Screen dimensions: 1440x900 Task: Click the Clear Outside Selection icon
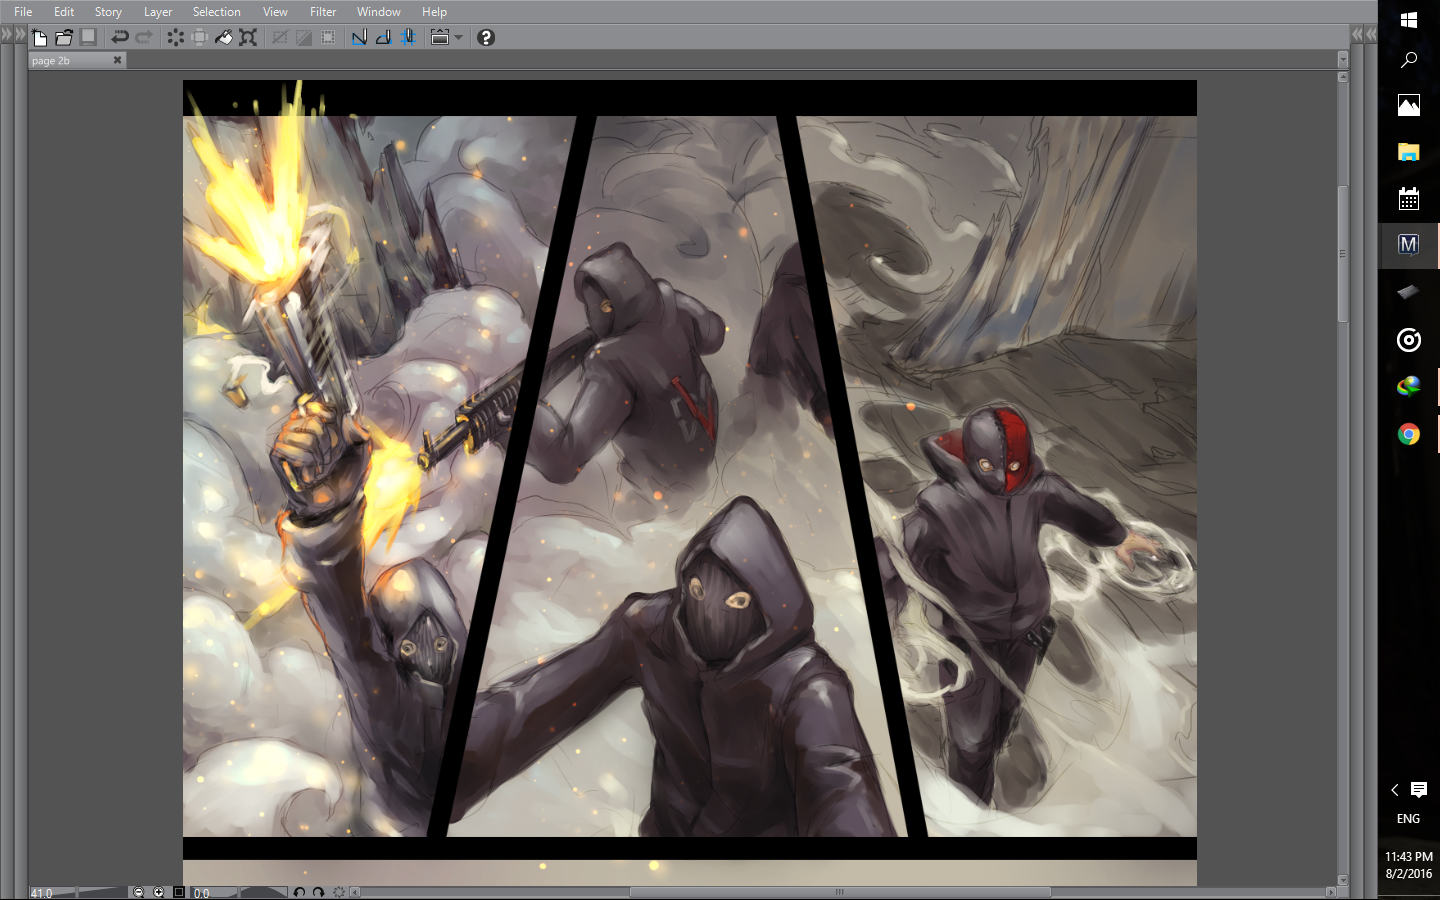point(200,38)
